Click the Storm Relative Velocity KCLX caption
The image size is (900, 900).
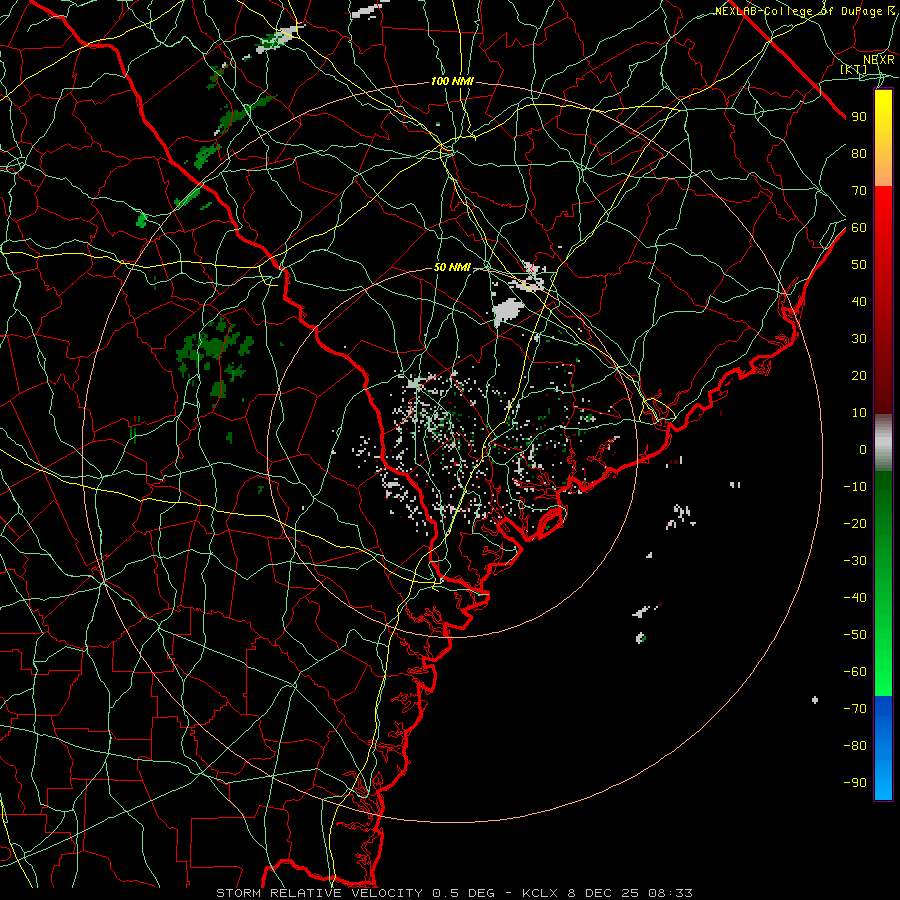tap(455, 893)
